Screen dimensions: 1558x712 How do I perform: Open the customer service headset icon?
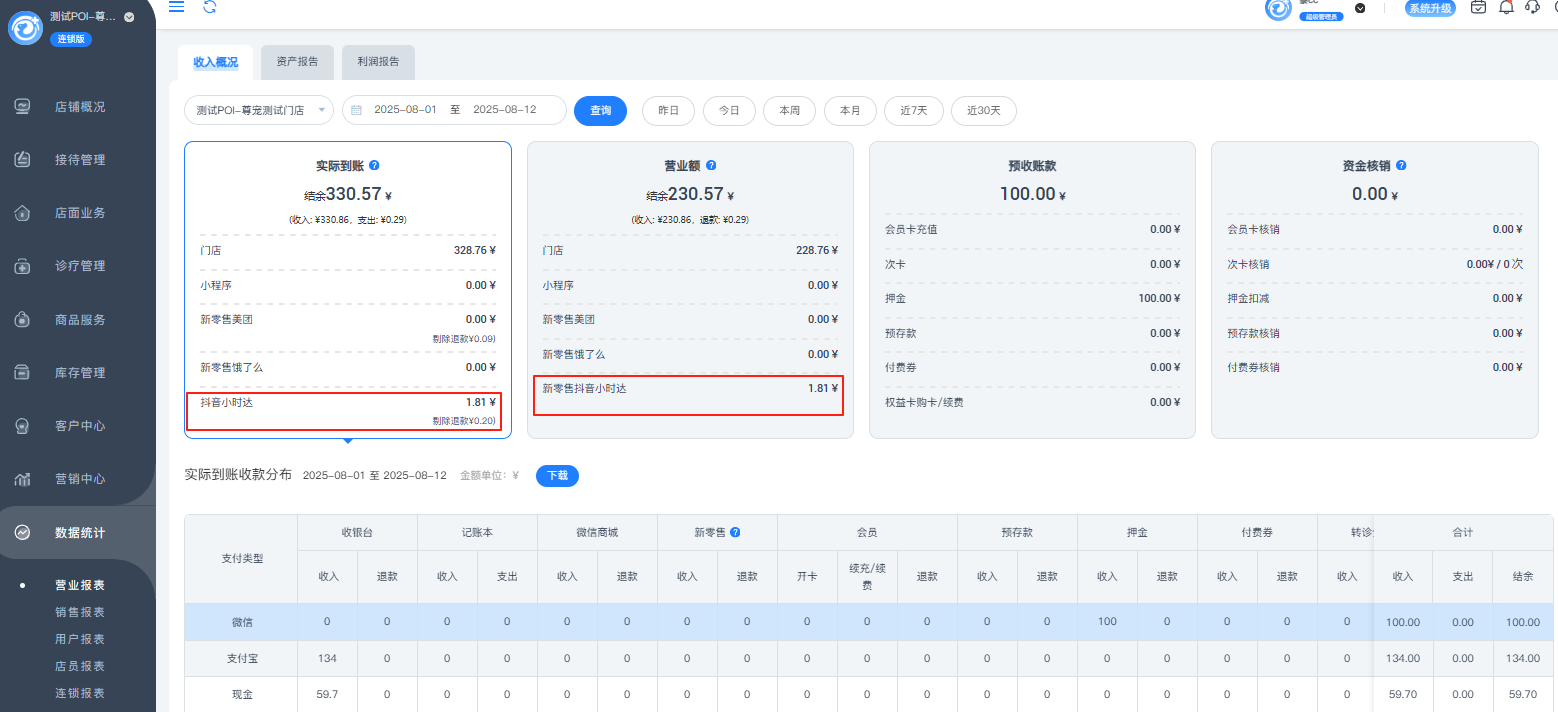tap(1532, 7)
